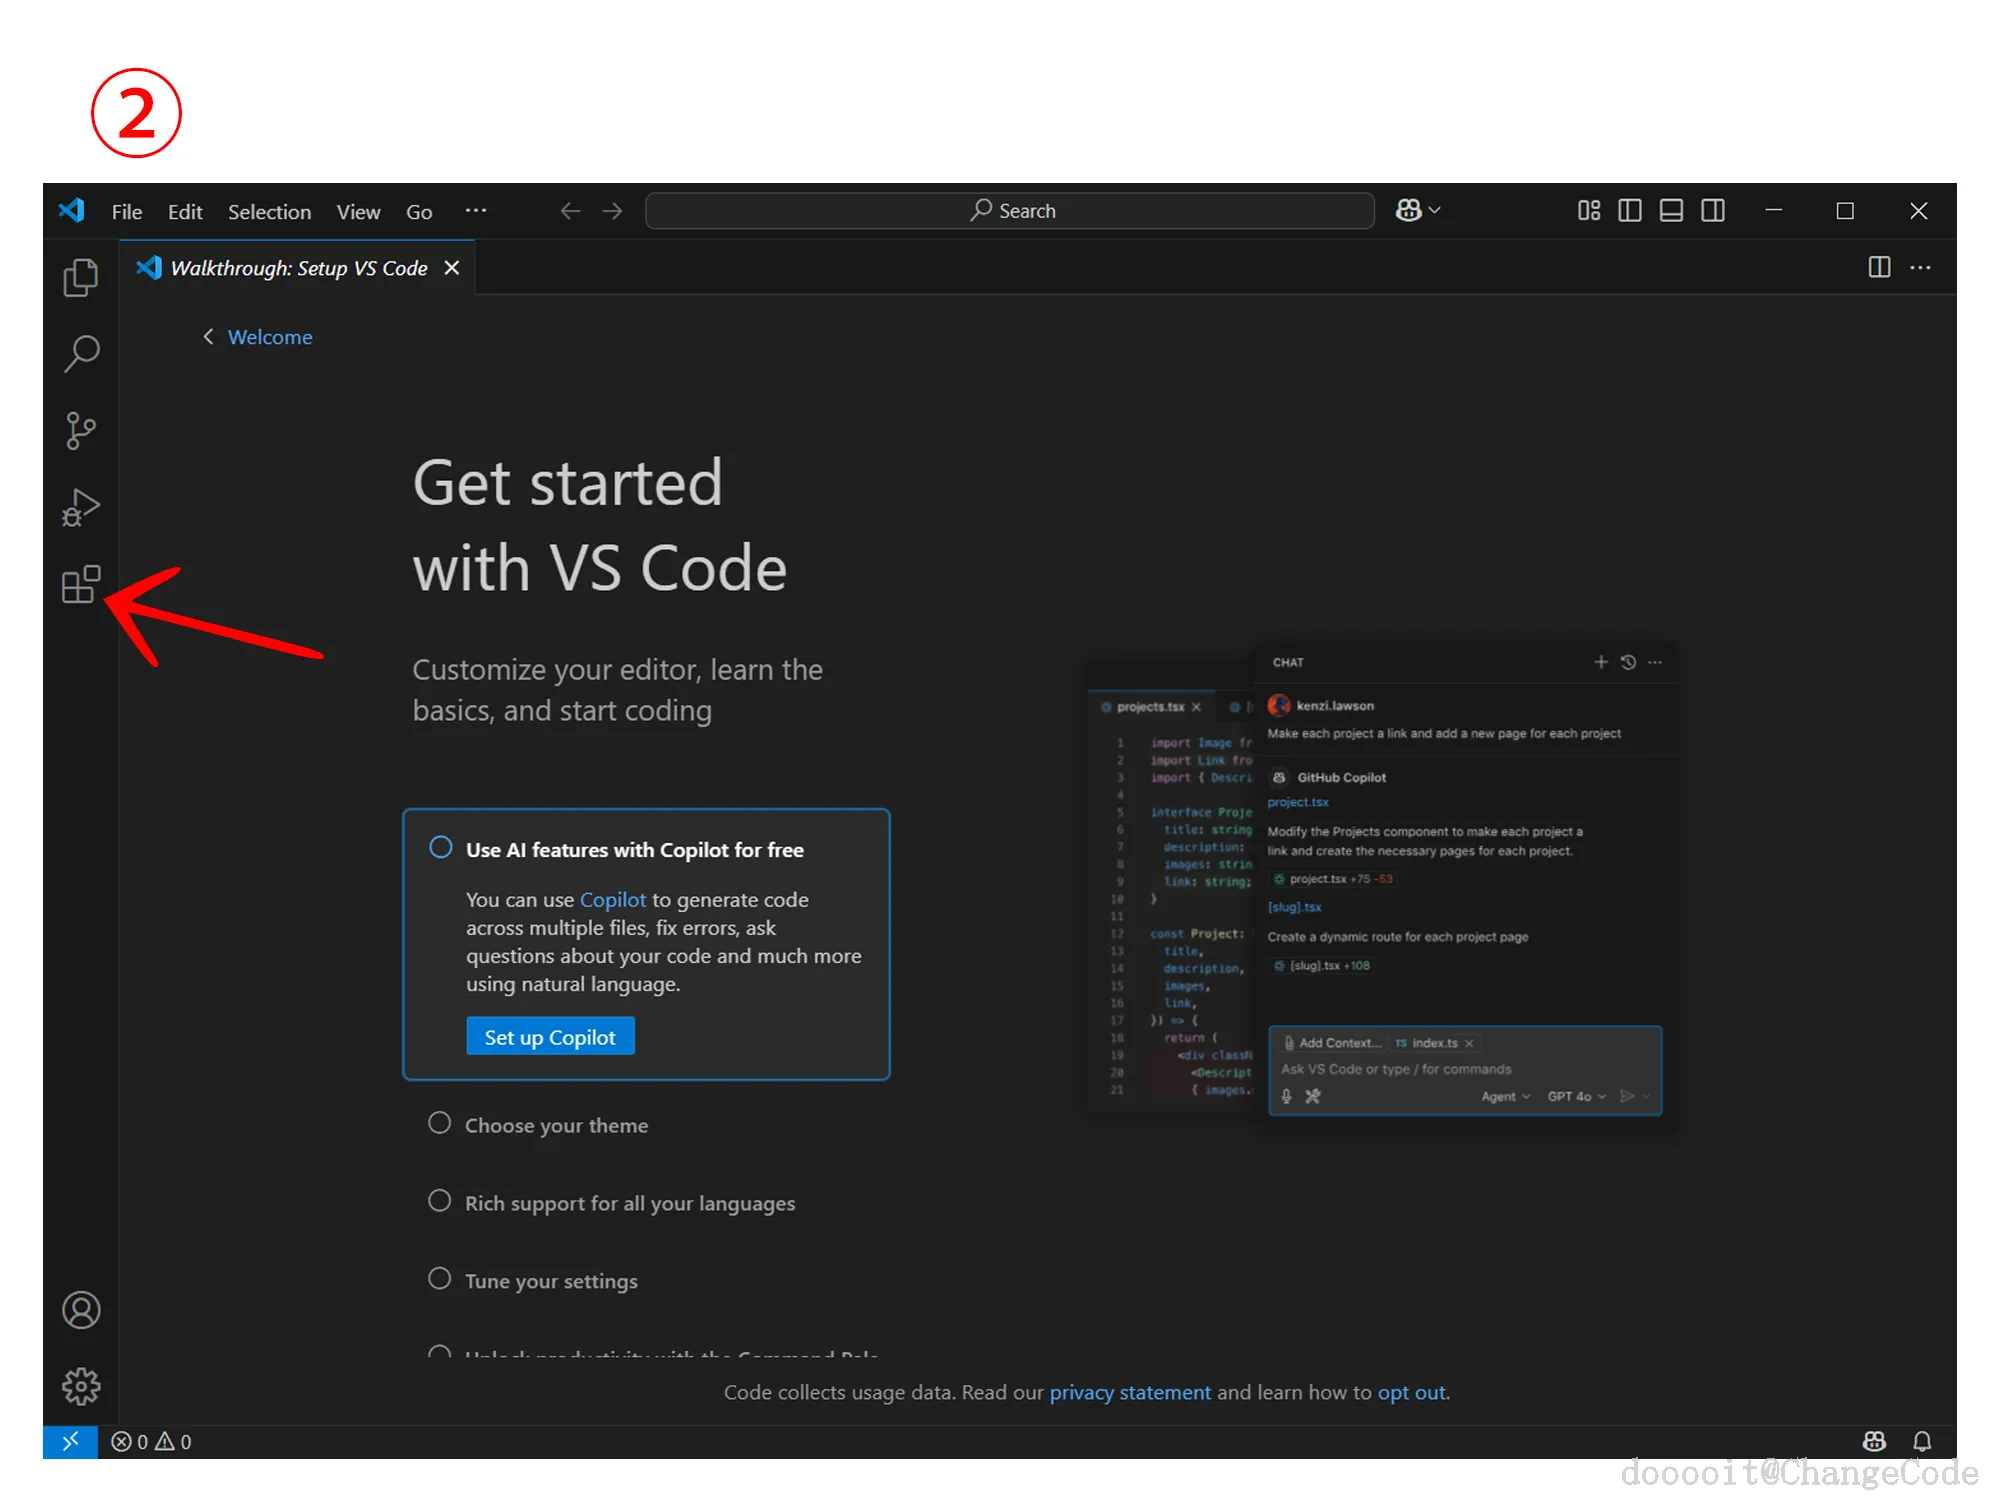The image size is (2000, 1500).
Task: Open editor More Actions ellipsis menu
Action: [x=1920, y=268]
